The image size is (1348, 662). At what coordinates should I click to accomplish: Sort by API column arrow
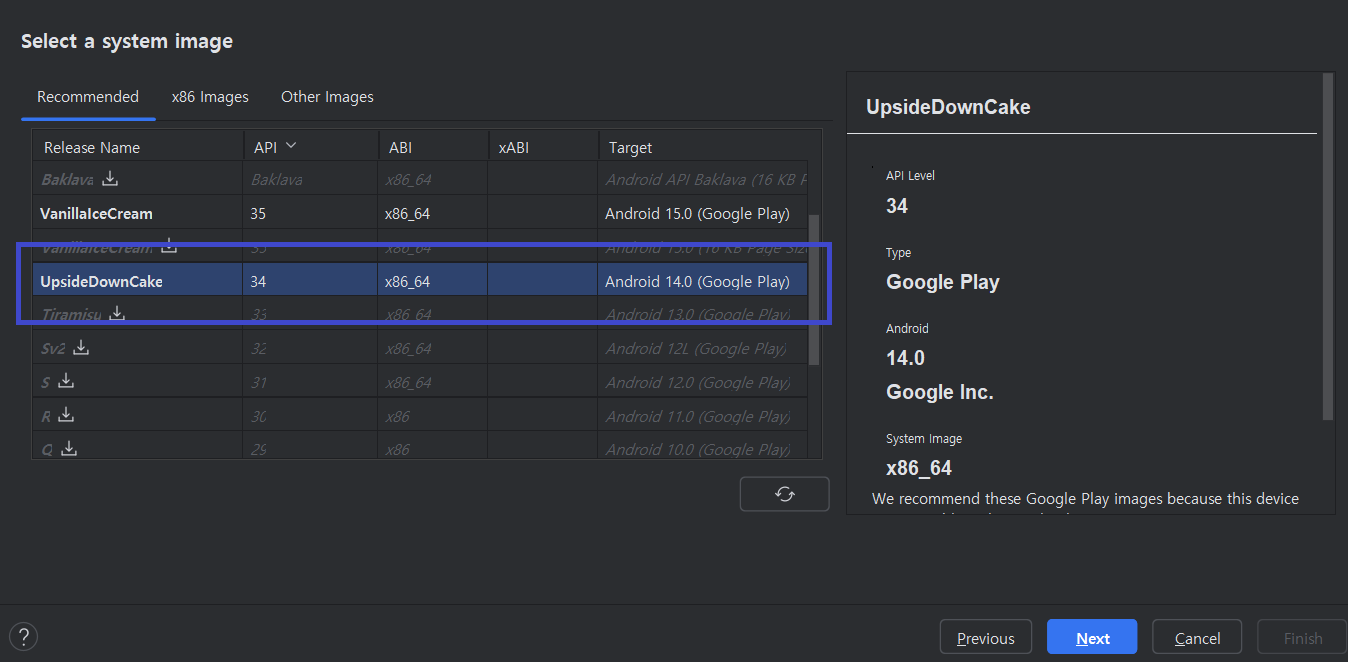click(291, 146)
